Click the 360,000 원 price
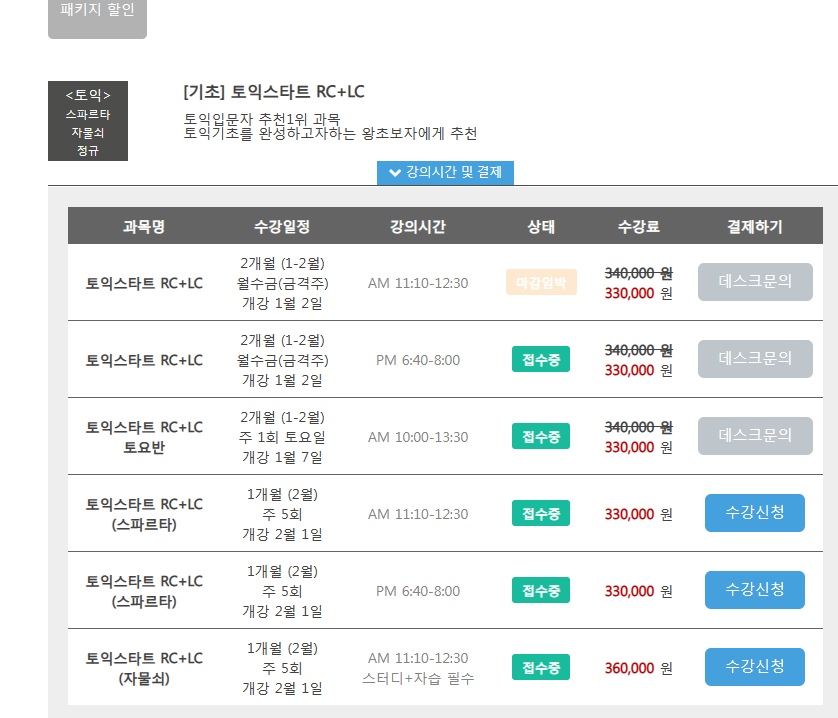Screen dimensions: 838x718 [638, 668]
